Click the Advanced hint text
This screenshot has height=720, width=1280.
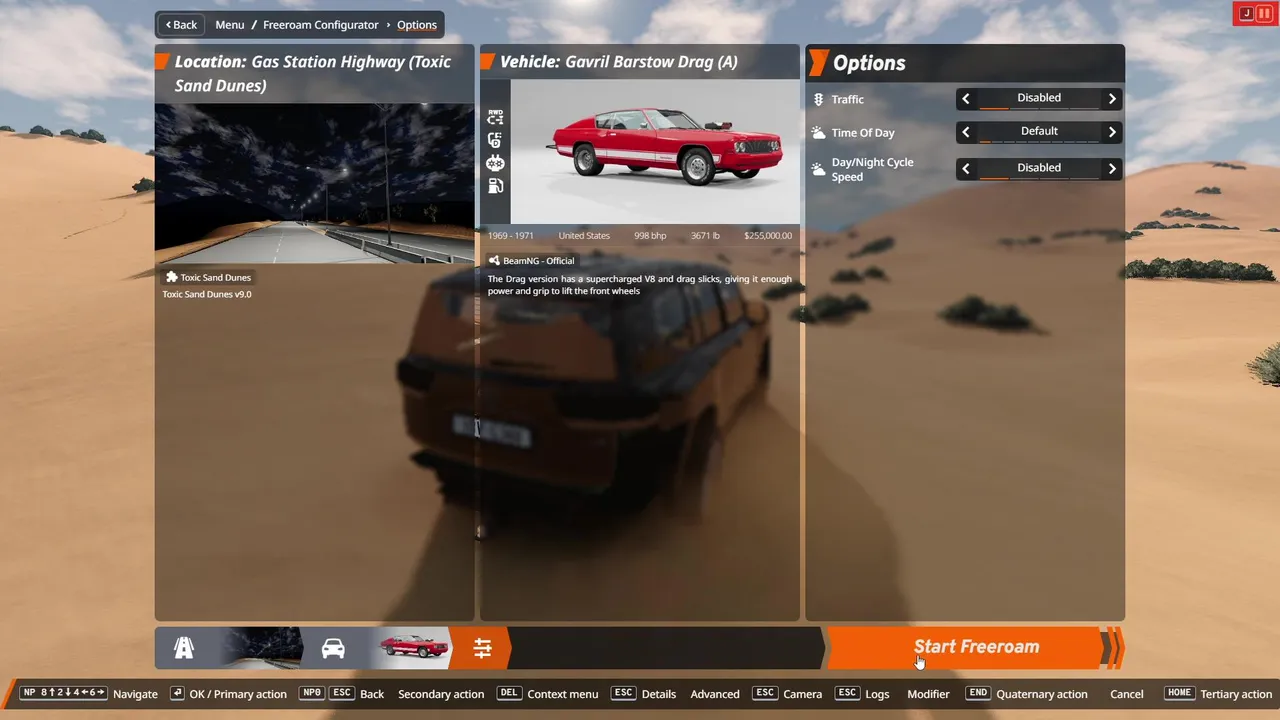click(x=715, y=694)
